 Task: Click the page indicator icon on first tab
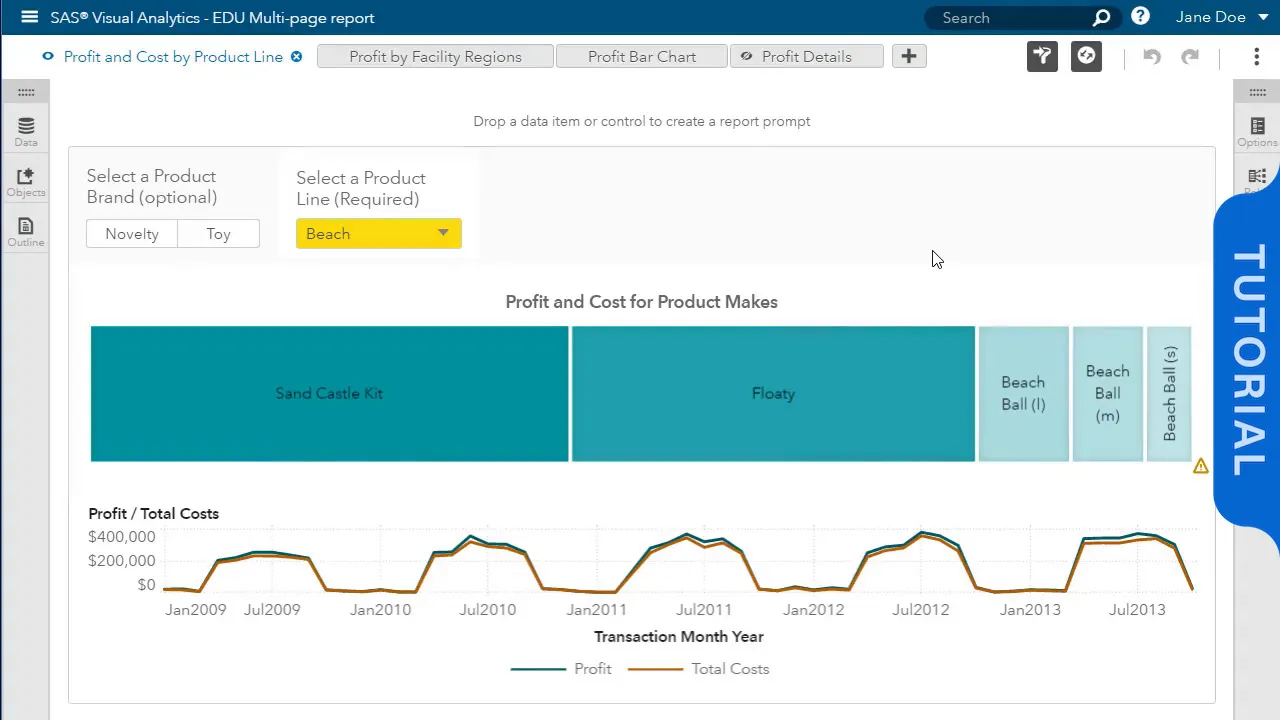(47, 57)
